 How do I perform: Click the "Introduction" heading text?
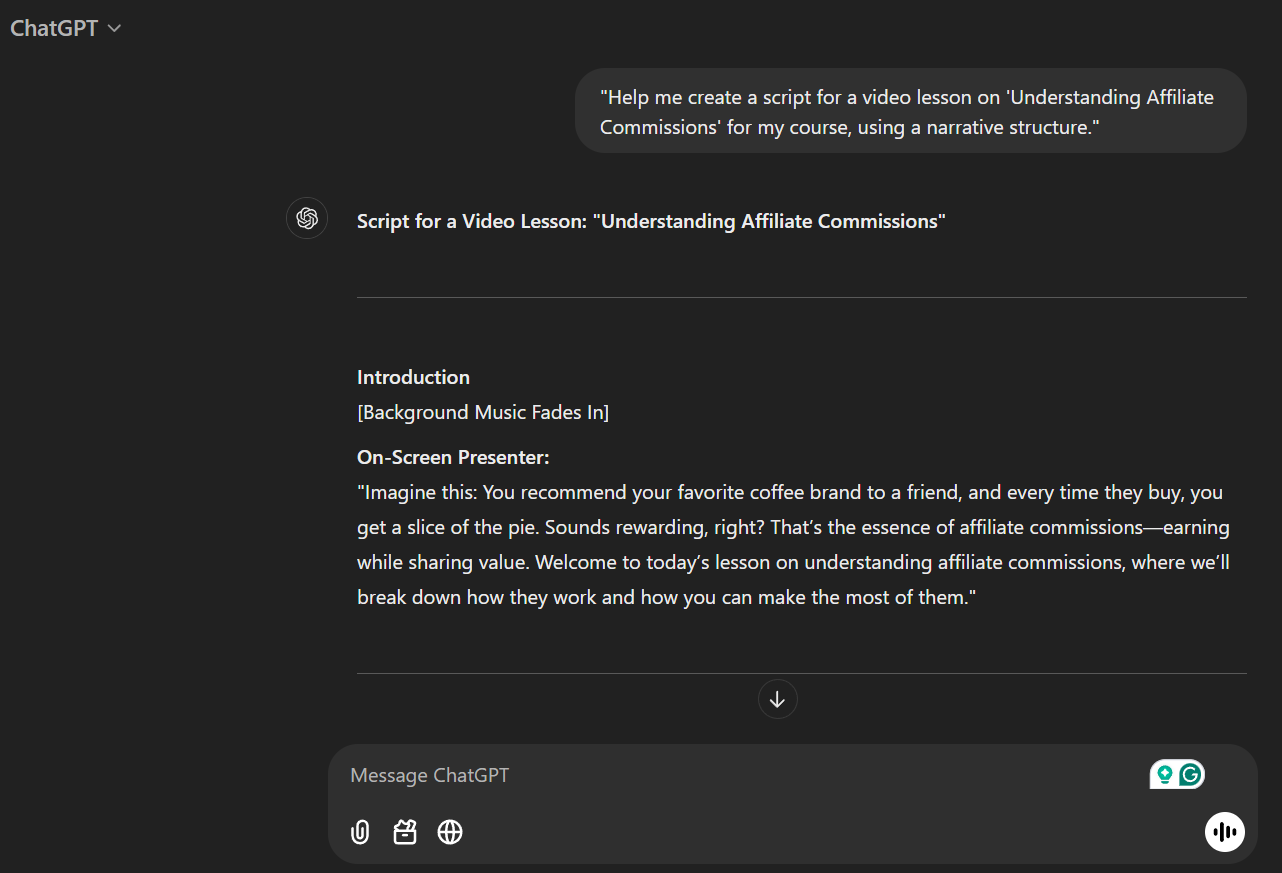click(413, 377)
